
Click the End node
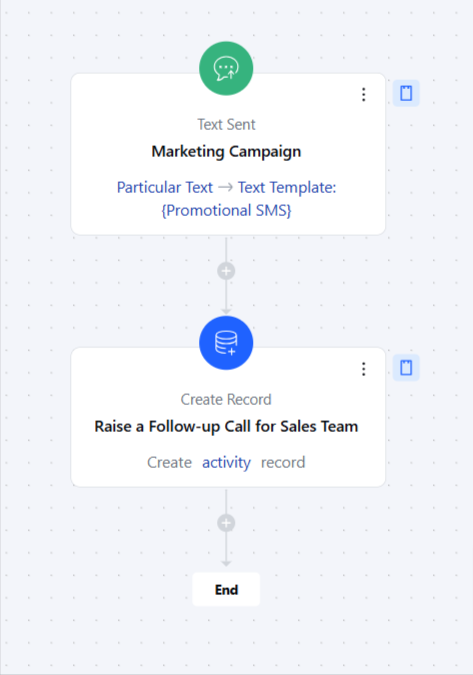coord(226,589)
